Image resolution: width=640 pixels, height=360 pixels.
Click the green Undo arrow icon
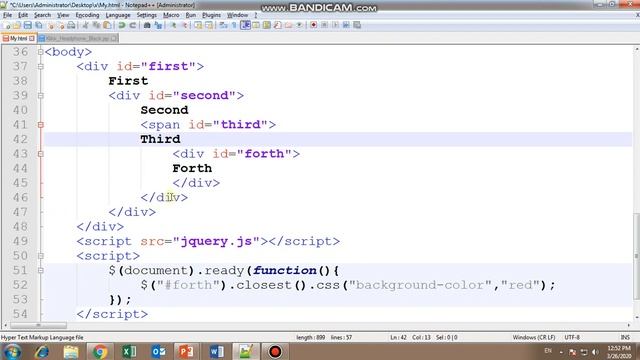[x=121, y=25]
